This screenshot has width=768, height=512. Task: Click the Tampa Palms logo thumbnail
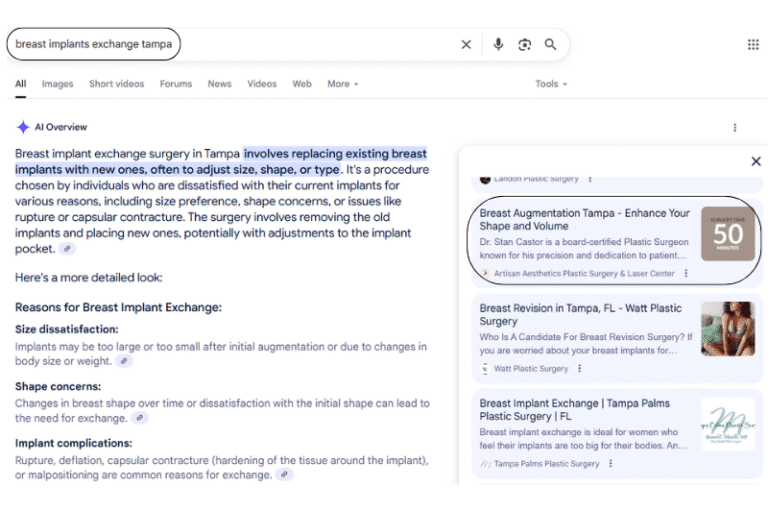tap(728, 424)
